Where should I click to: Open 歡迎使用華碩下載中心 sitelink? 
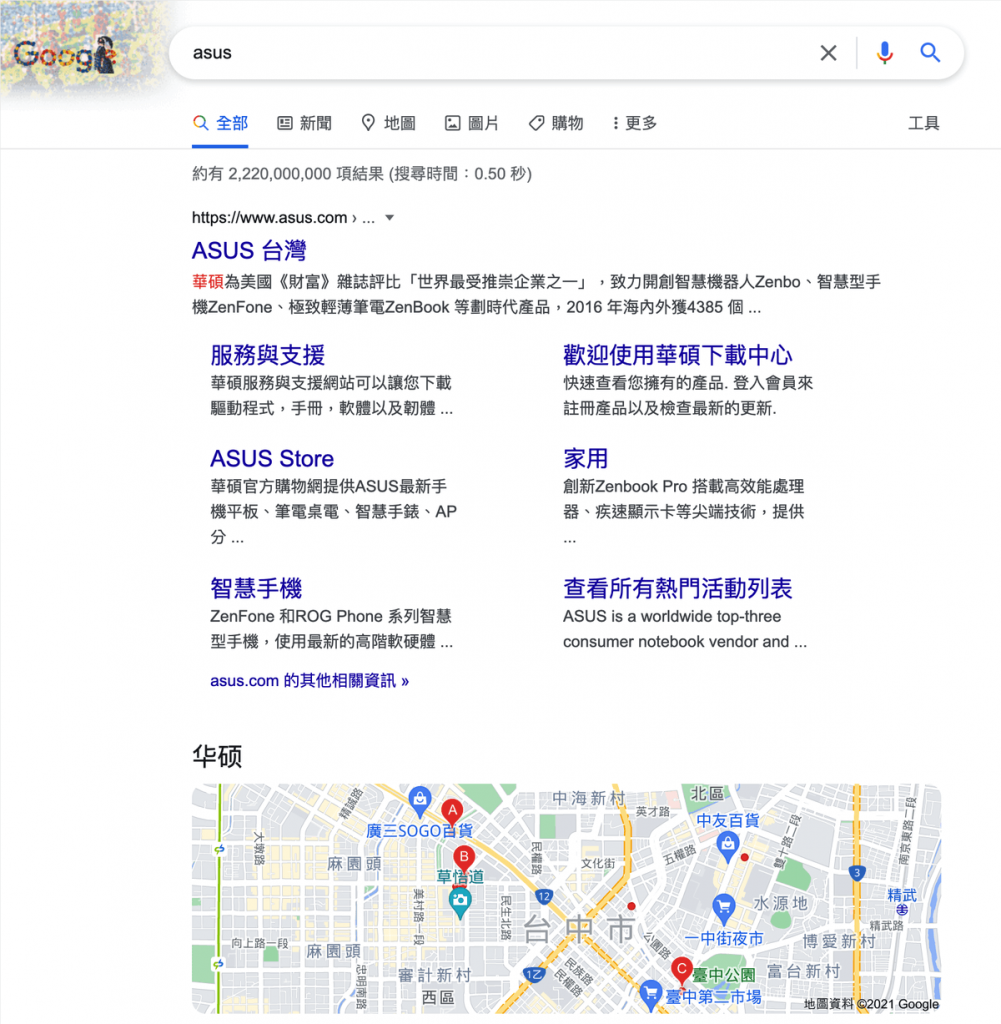coord(677,355)
